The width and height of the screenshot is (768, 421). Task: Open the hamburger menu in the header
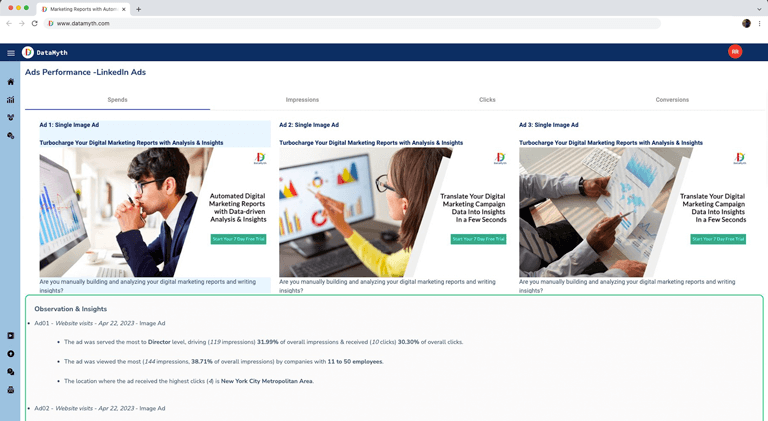coord(11,53)
